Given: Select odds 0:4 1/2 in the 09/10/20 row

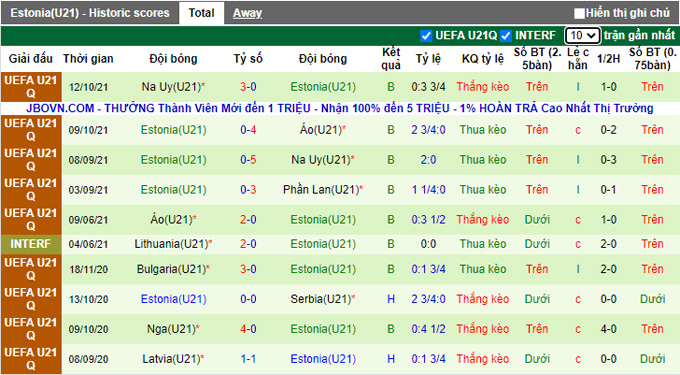Looking at the screenshot, I should (428, 329).
